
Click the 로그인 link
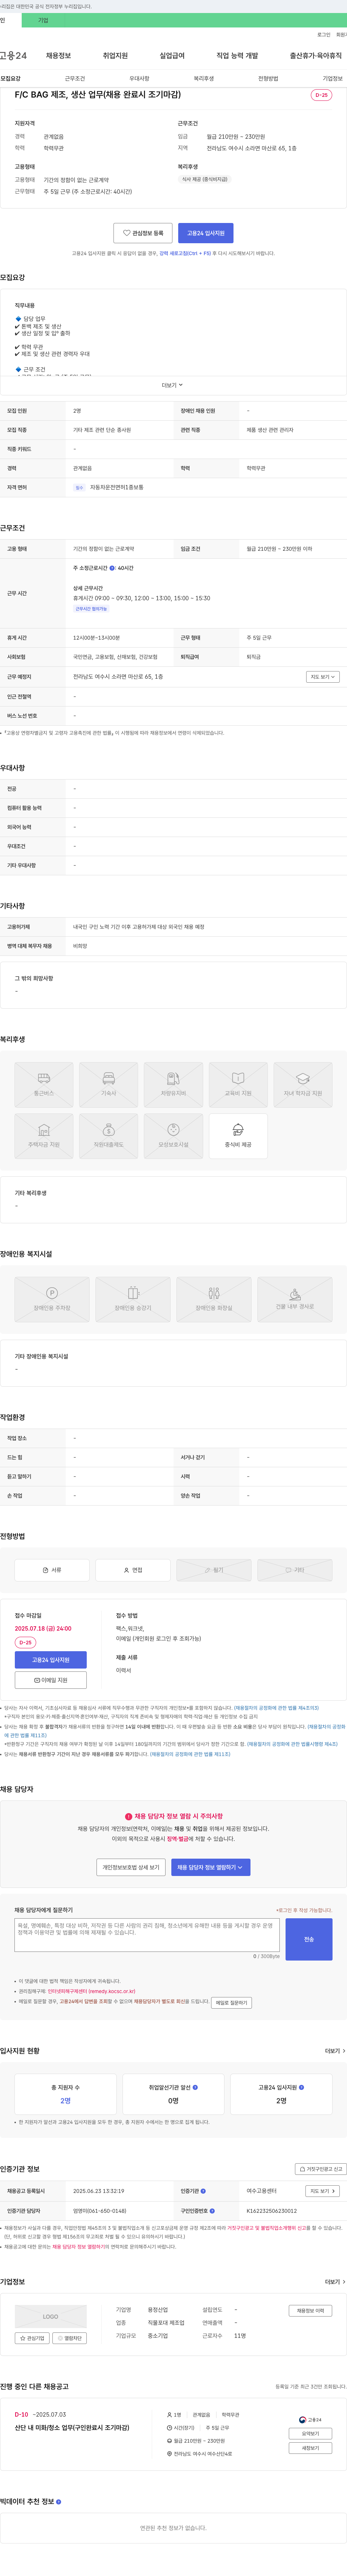(x=324, y=35)
